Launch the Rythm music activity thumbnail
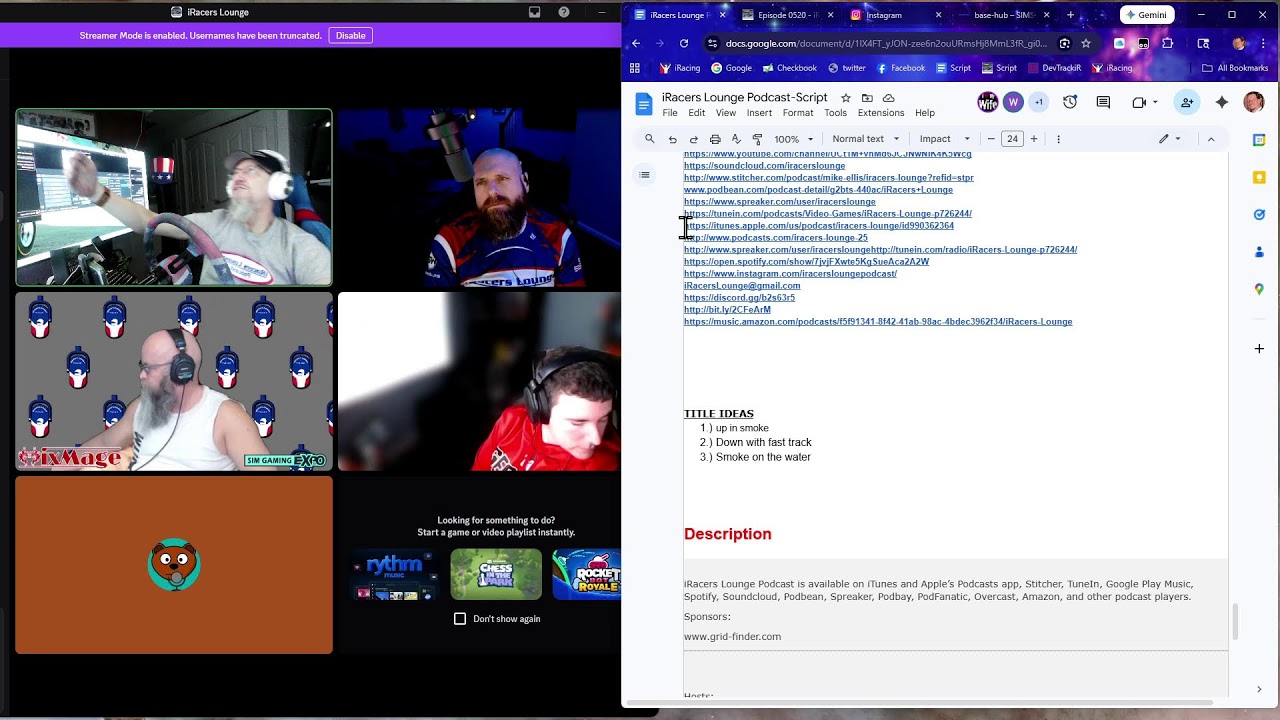1280x720 pixels. coord(394,574)
